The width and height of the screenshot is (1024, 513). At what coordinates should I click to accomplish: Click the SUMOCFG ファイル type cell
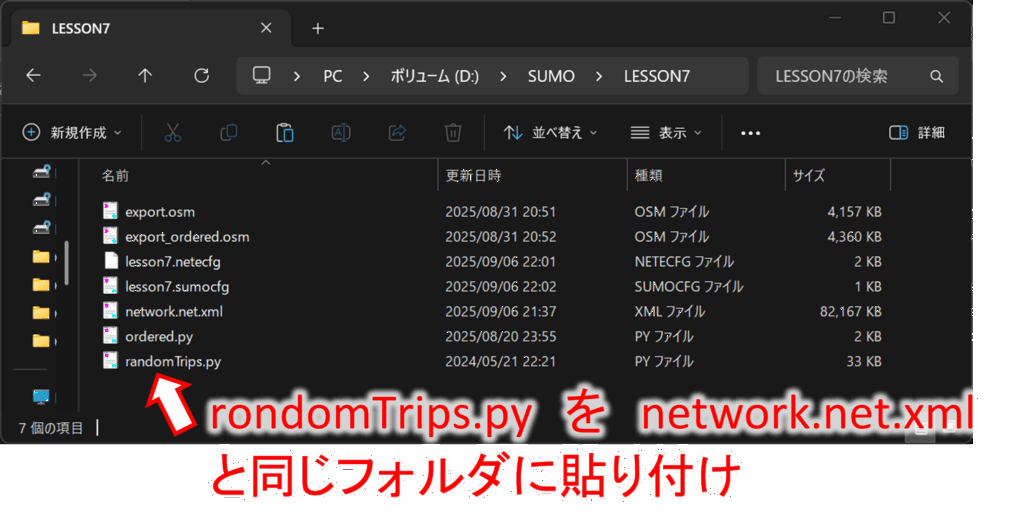pos(689,287)
